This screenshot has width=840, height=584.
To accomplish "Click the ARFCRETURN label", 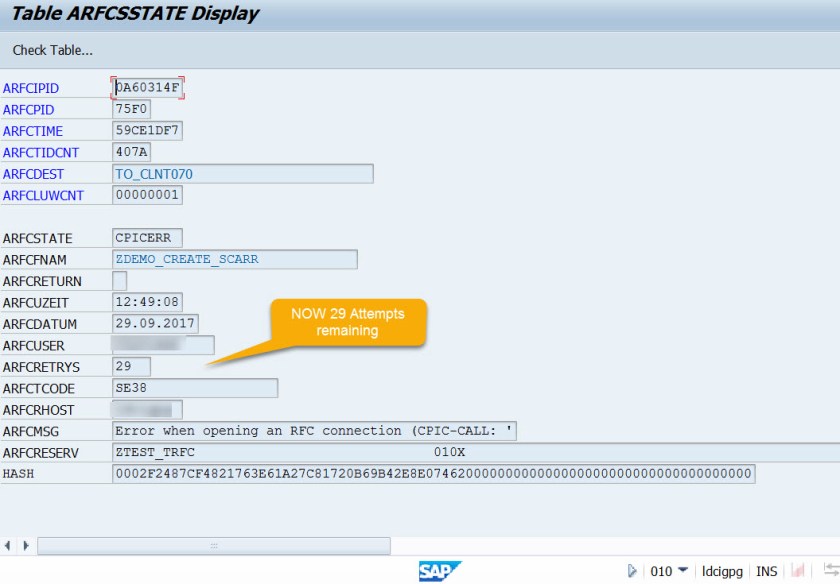I will pos(42,281).
